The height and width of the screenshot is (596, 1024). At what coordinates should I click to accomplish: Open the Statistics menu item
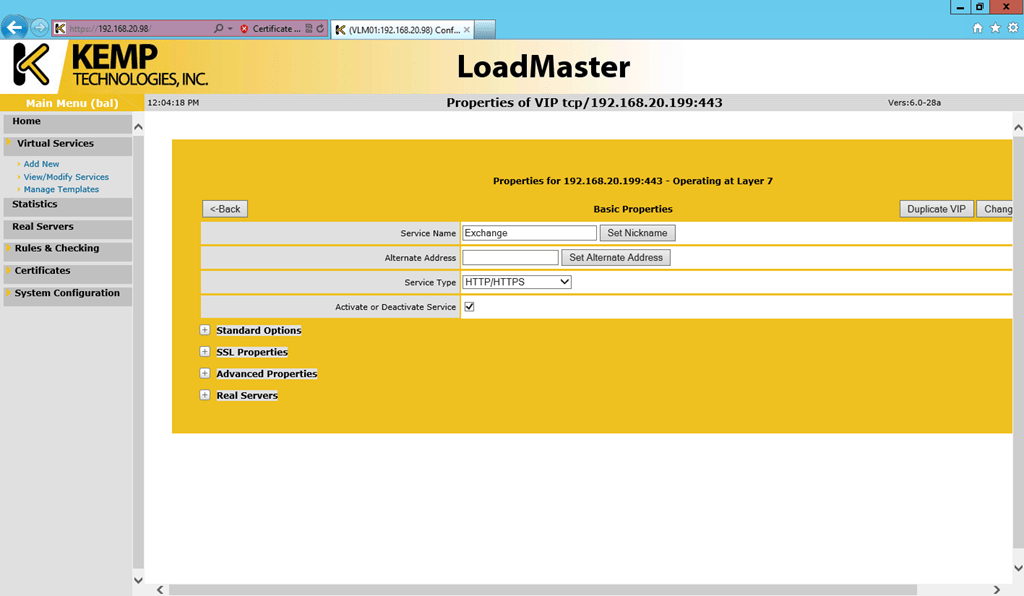coord(67,205)
